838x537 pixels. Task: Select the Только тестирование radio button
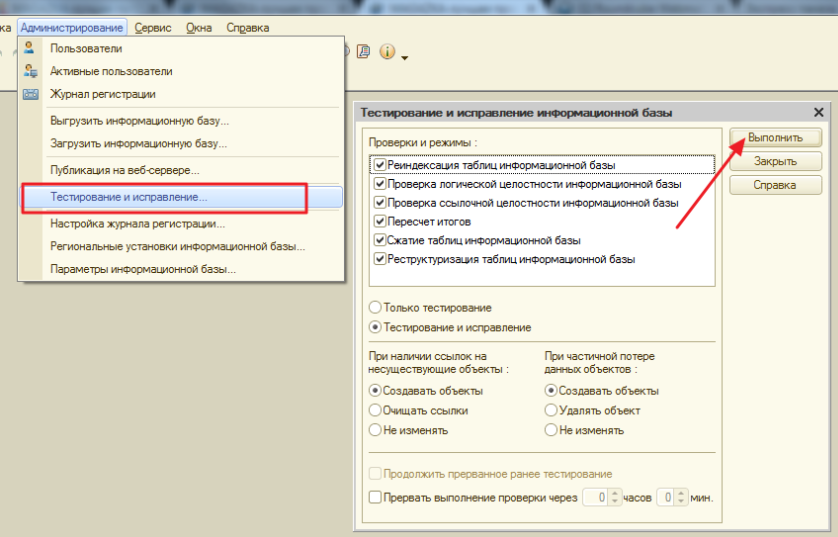(x=375, y=307)
